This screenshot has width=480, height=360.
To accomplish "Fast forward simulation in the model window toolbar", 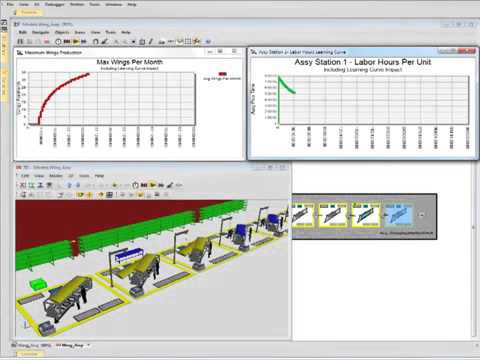I will click(84, 41).
